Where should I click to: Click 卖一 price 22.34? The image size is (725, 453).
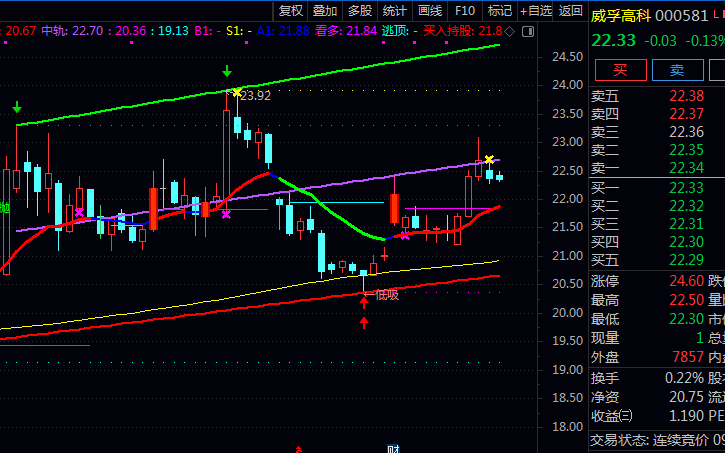click(687, 168)
